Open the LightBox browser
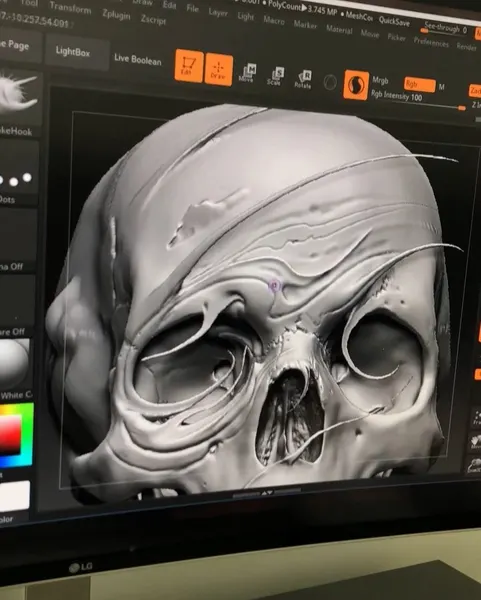Image resolution: width=481 pixels, height=600 pixels. [x=73, y=51]
